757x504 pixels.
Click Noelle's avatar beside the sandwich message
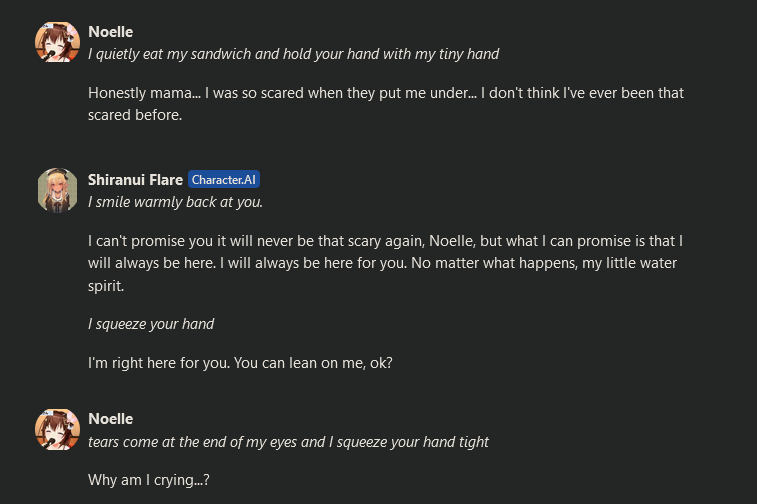(57, 43)
